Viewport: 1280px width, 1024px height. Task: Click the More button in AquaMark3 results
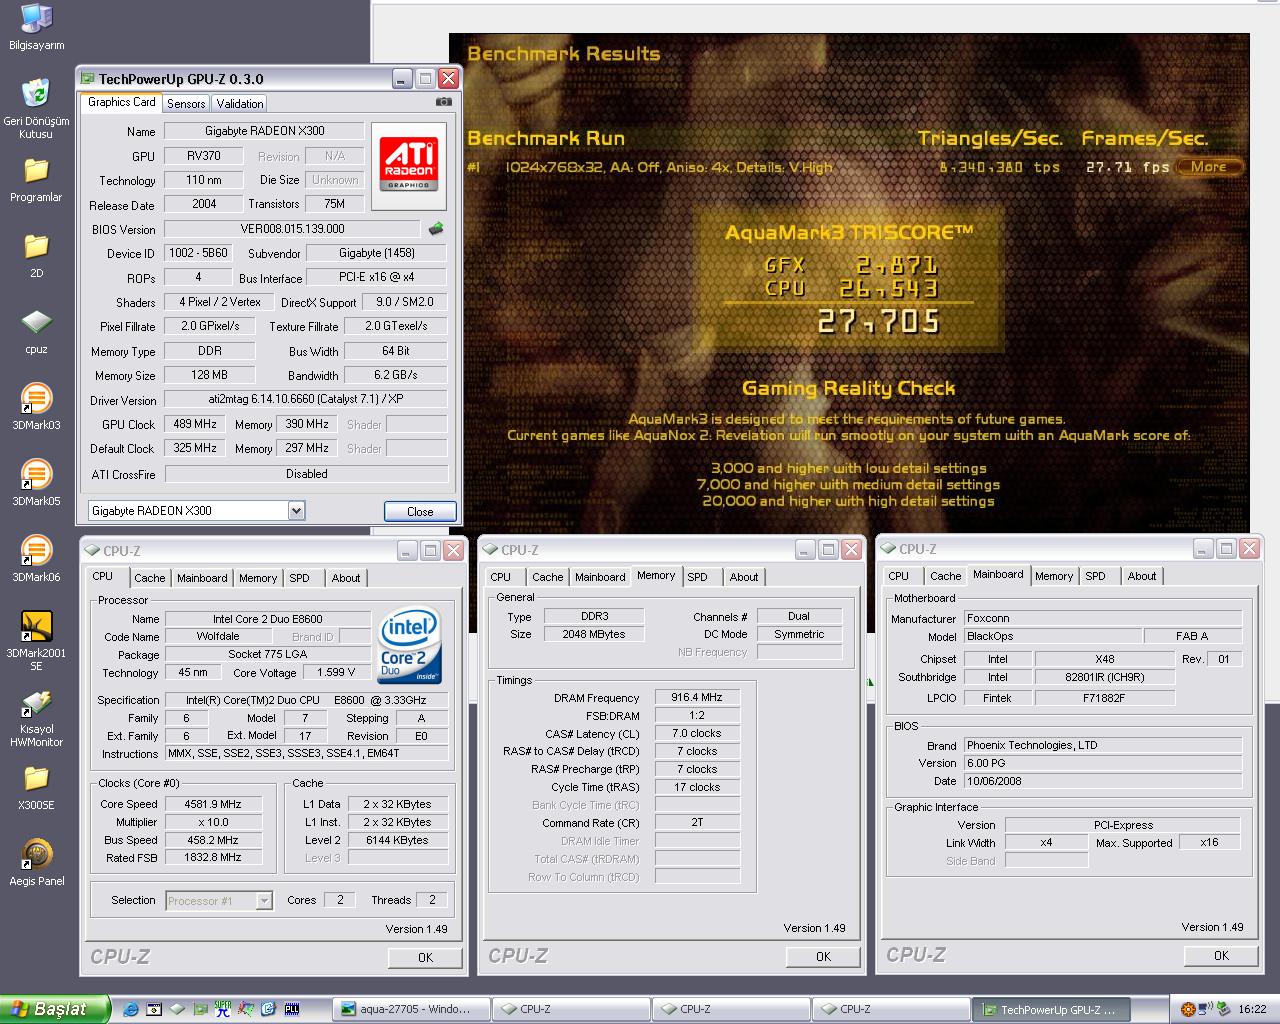[1209, 167]
